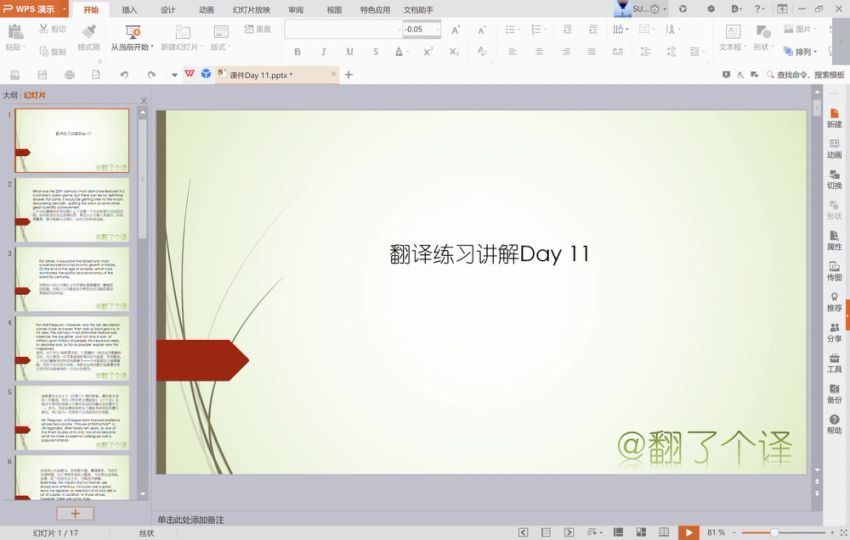The image size is (850, 540).
Task: Toggle Italic formatting
Action: point(324,52)
